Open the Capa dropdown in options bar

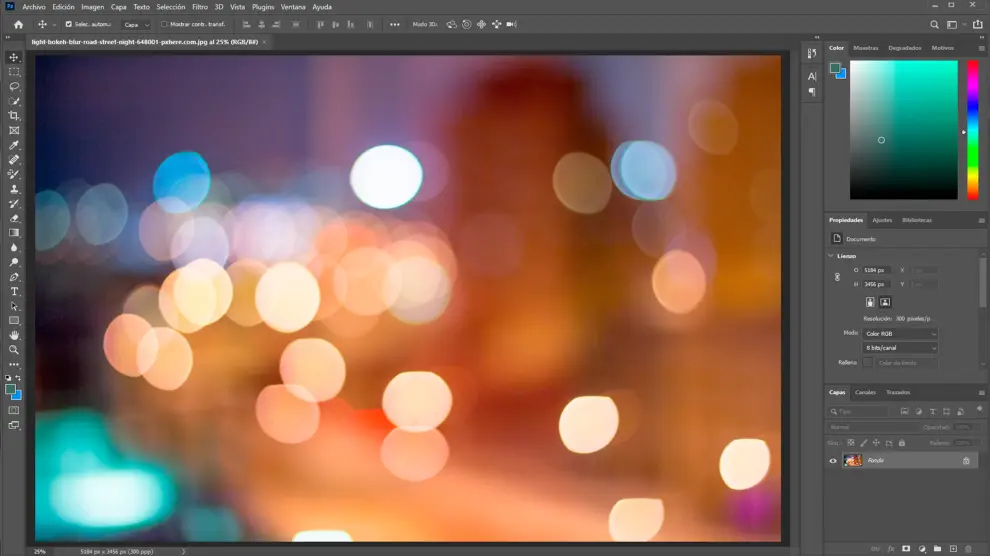coord(136,24)
